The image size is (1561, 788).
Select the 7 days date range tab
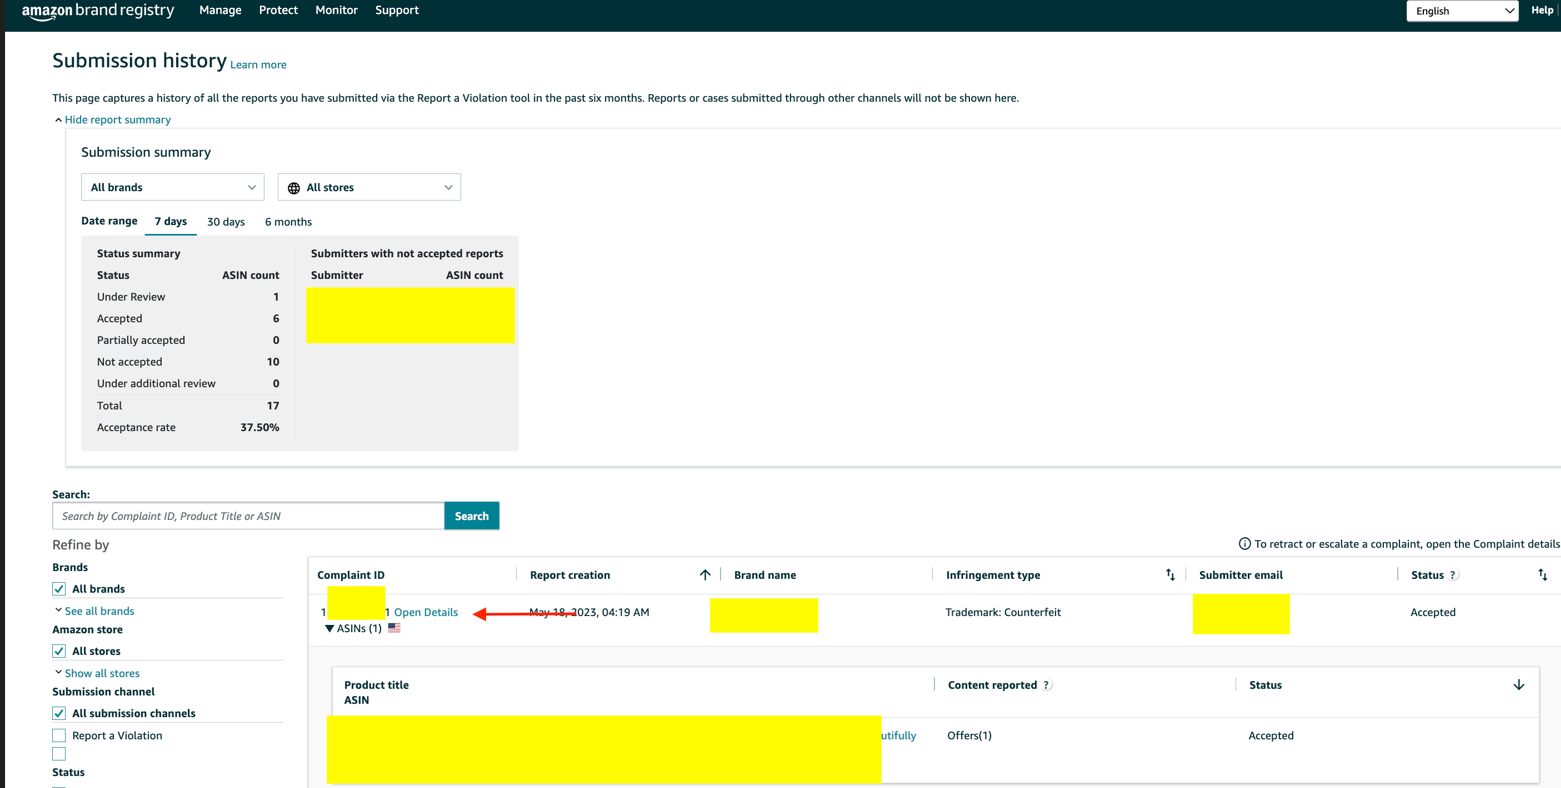click(x=171, y=221)
